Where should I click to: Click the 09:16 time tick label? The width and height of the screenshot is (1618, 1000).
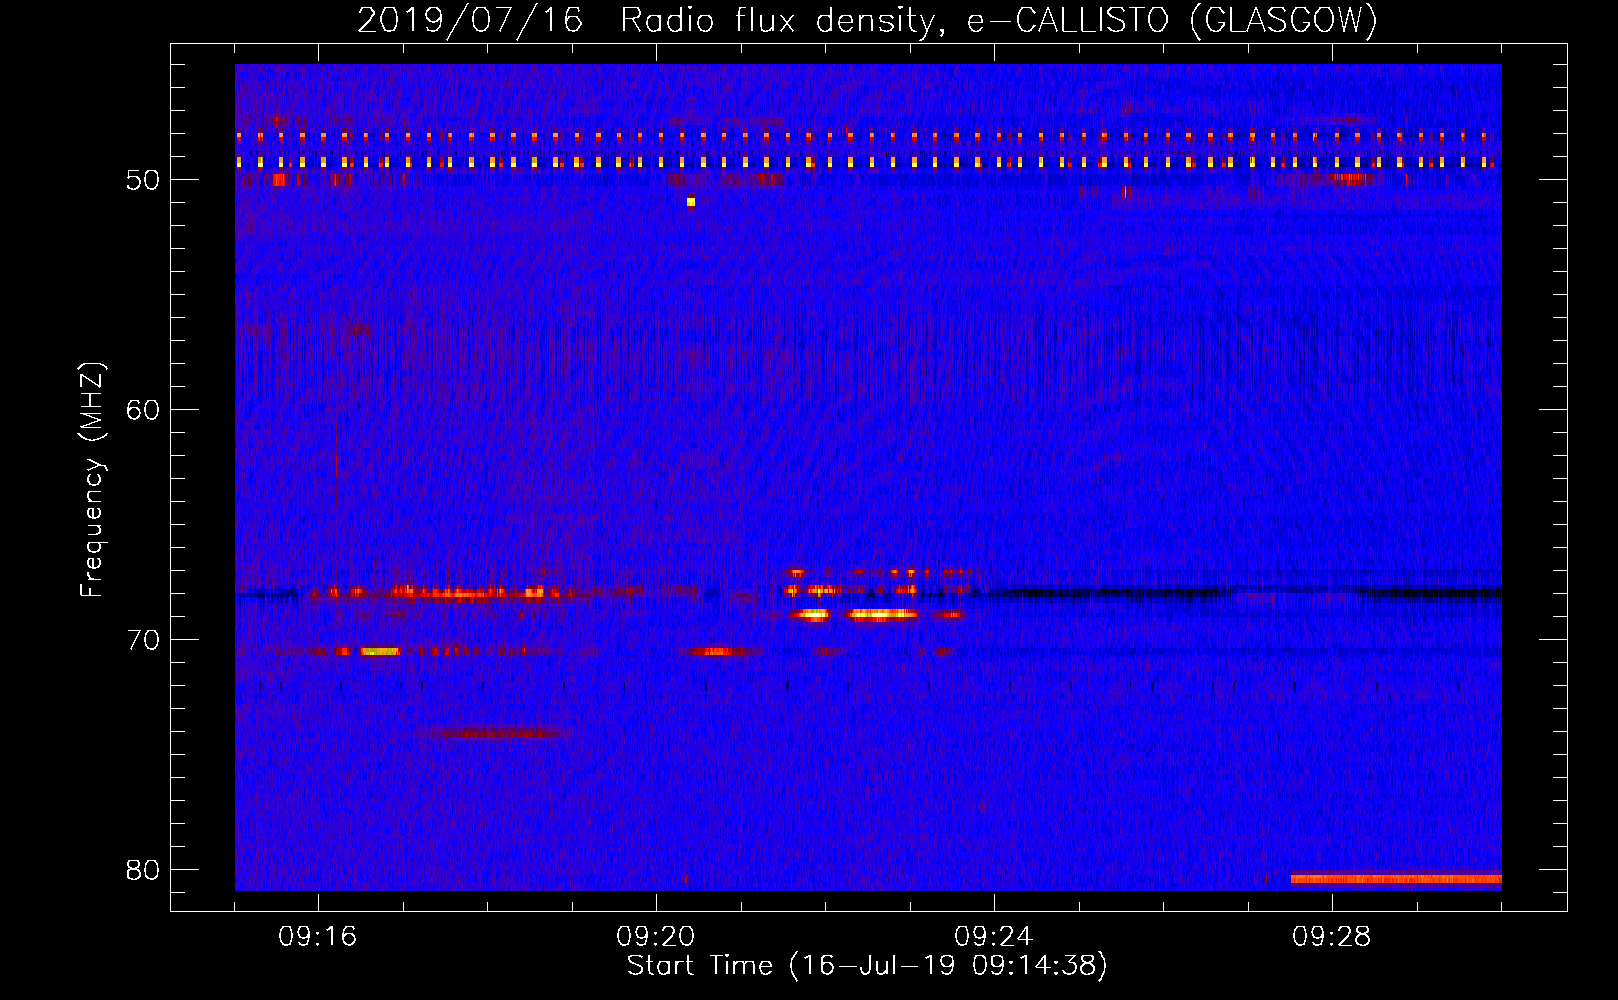318,937
